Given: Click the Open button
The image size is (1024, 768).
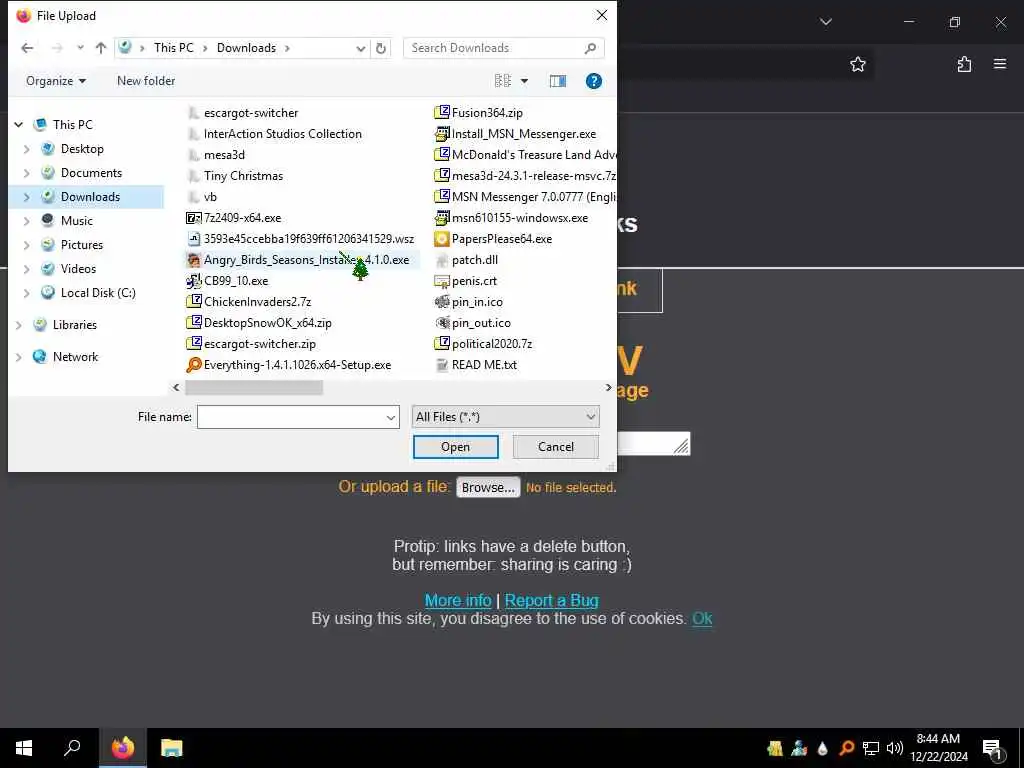Looking at the screenshot, I should (x=456, y=447).
